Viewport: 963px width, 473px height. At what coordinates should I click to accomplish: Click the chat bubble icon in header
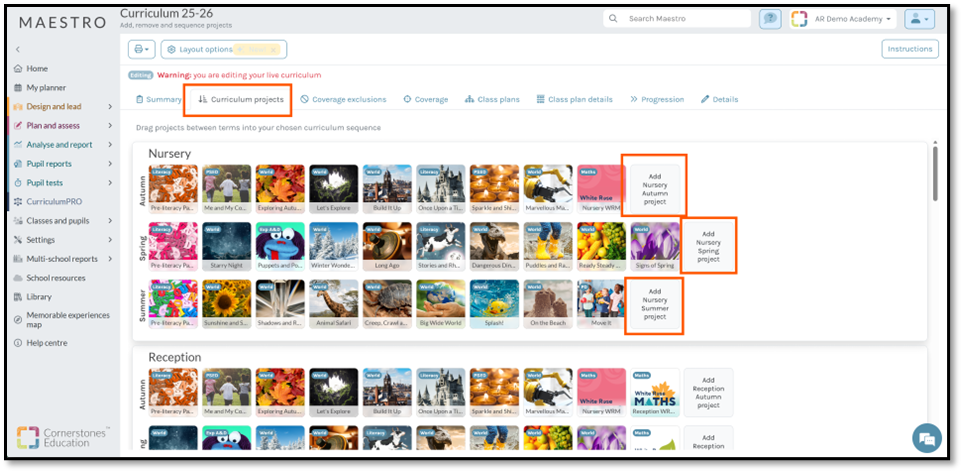[770, 19]
